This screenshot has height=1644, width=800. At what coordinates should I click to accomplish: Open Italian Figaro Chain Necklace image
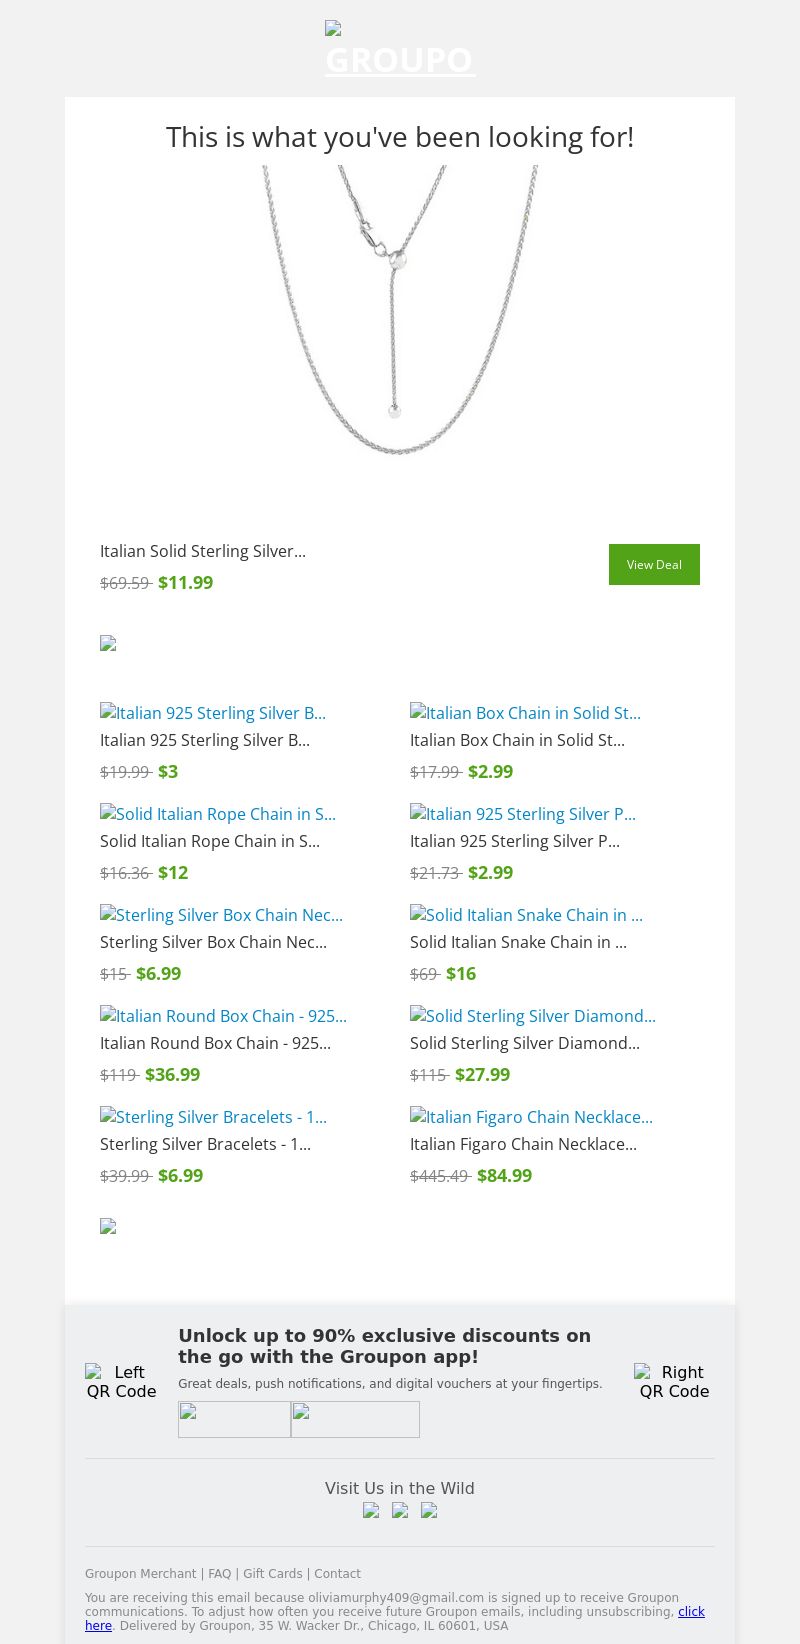(x=531, y=1117)
